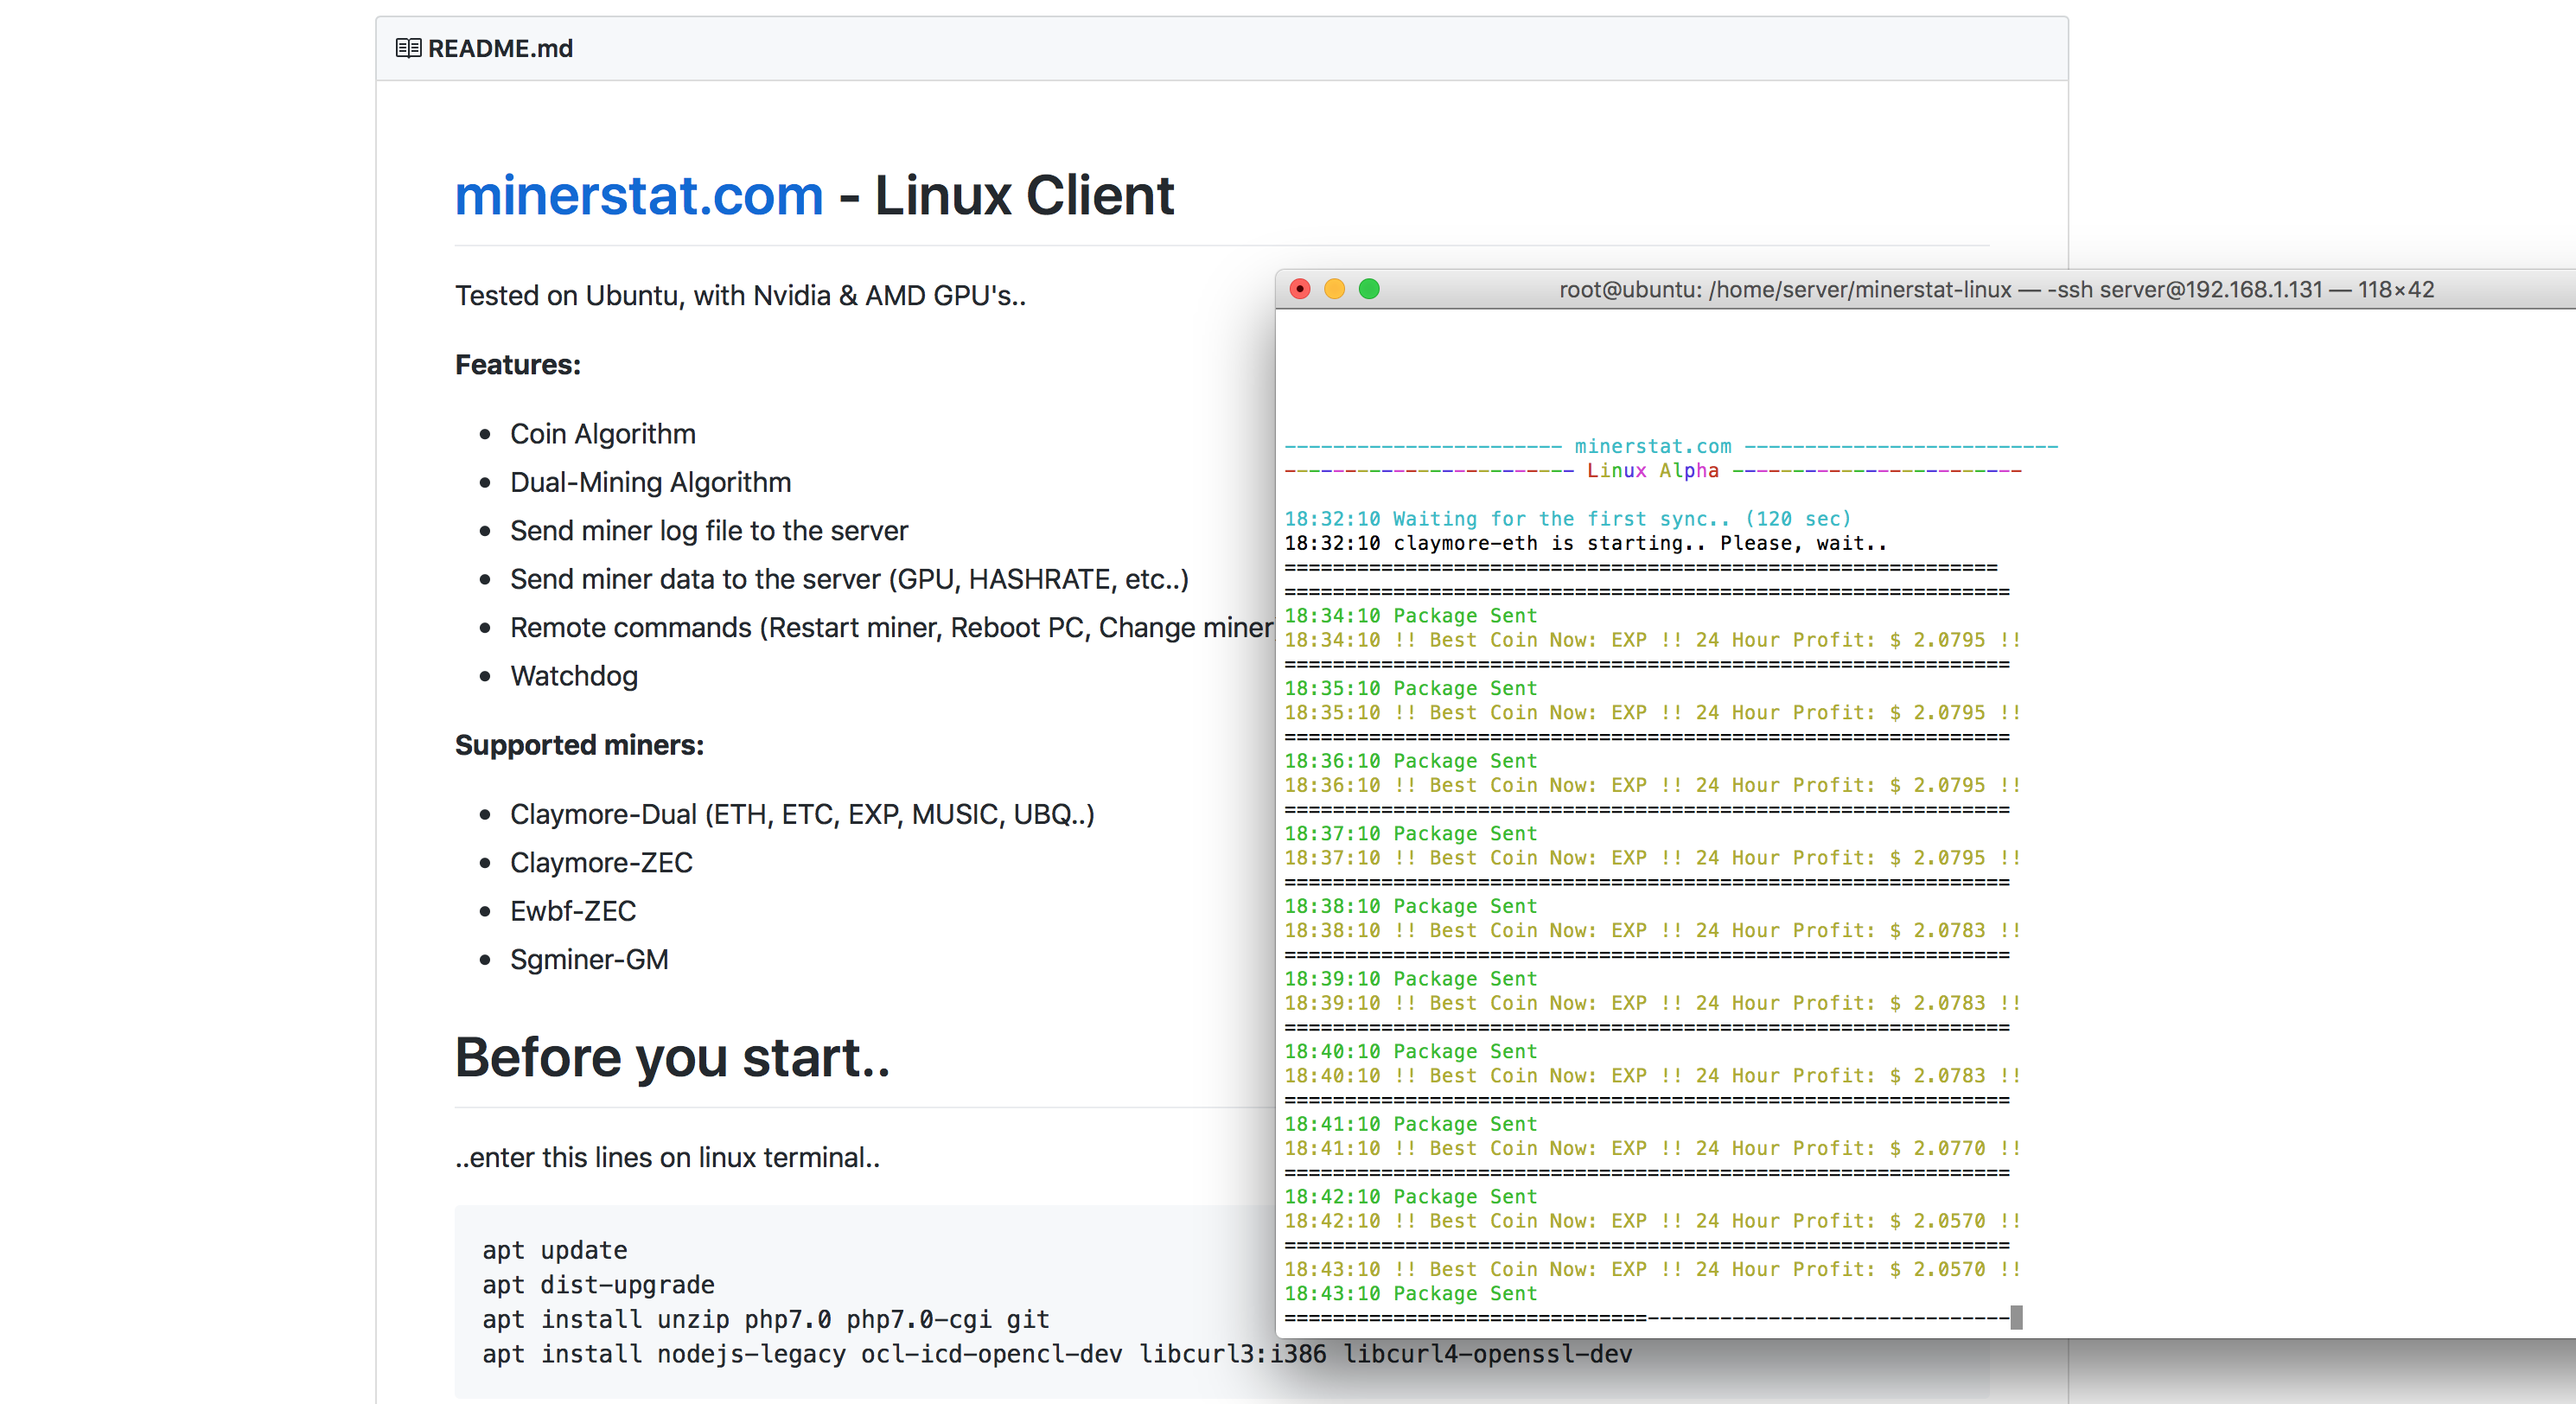Click 'Remote commands' list item
Screen dimensions: 2576x1404
(x=891, y=627)
